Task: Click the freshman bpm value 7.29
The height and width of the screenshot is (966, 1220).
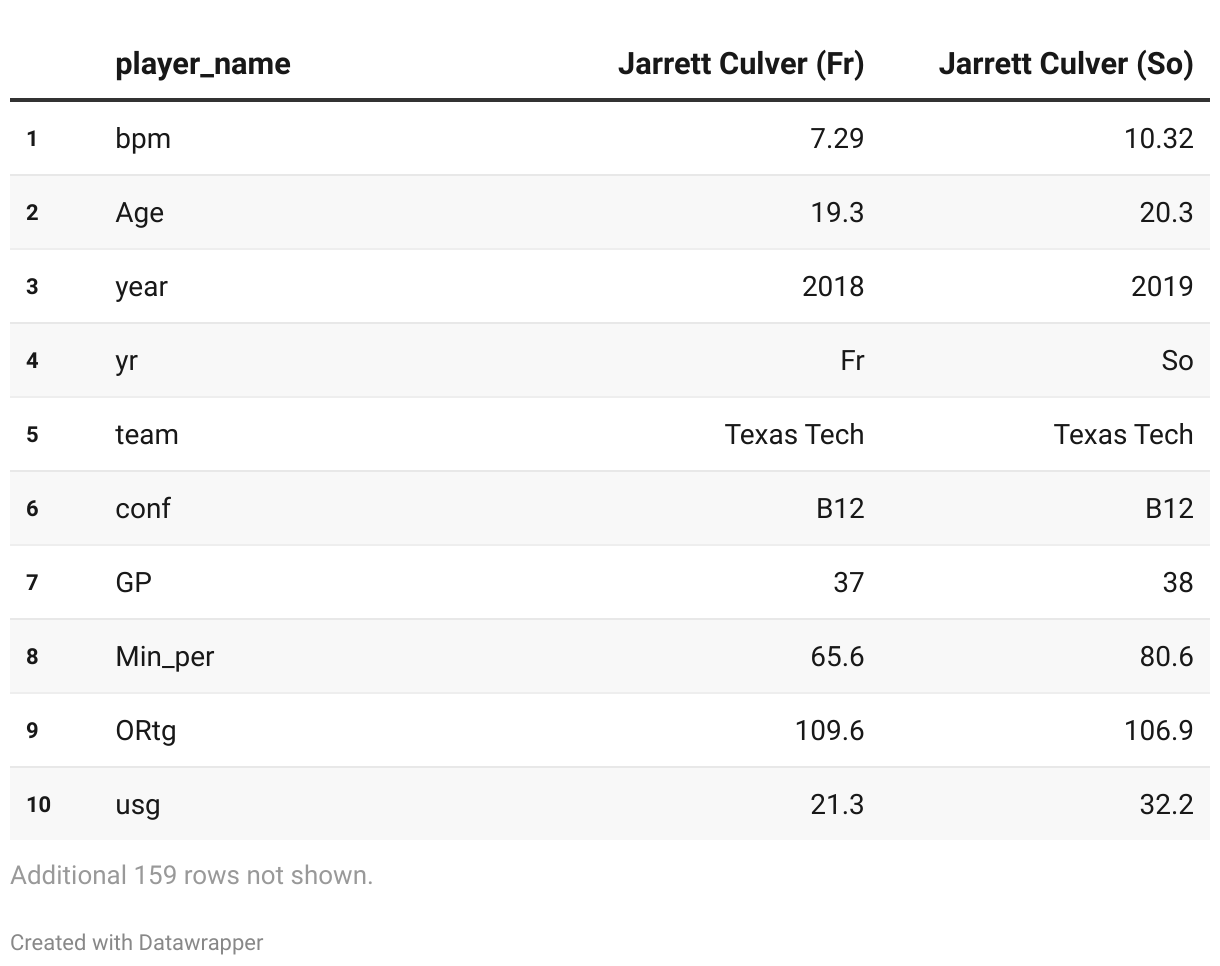Action: (836, 138)
